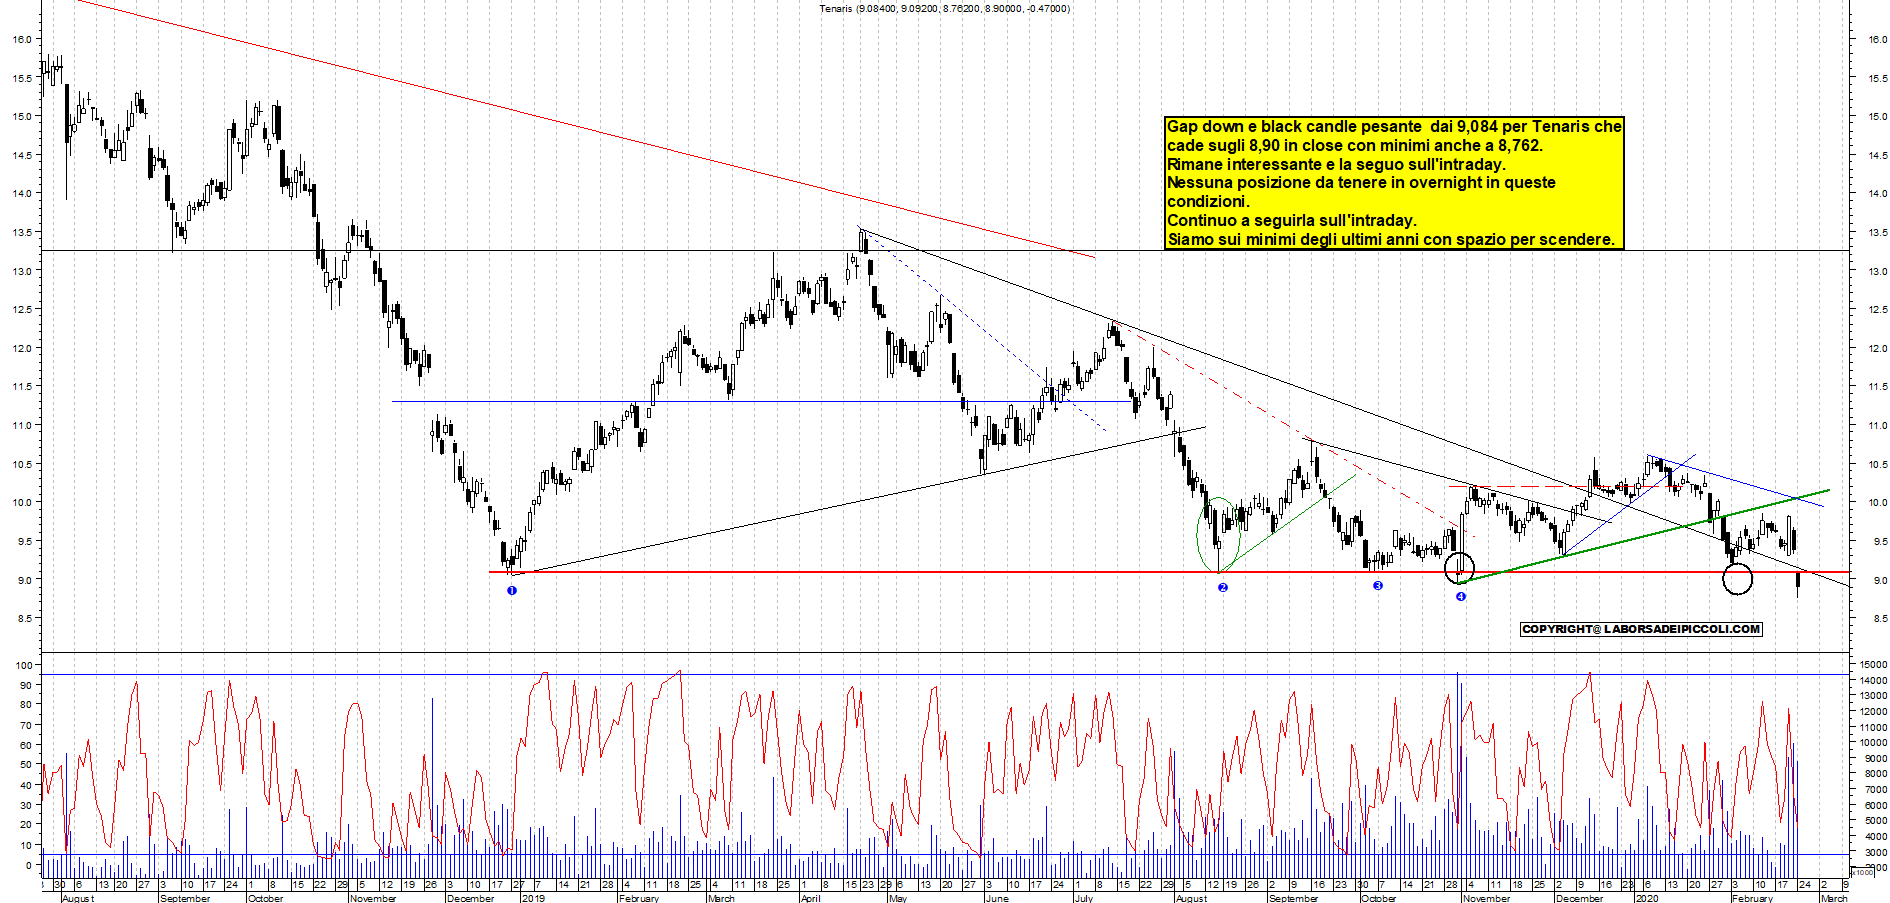
Task: Click the black circle at the February 2020 low
Action: point(1738,578)
